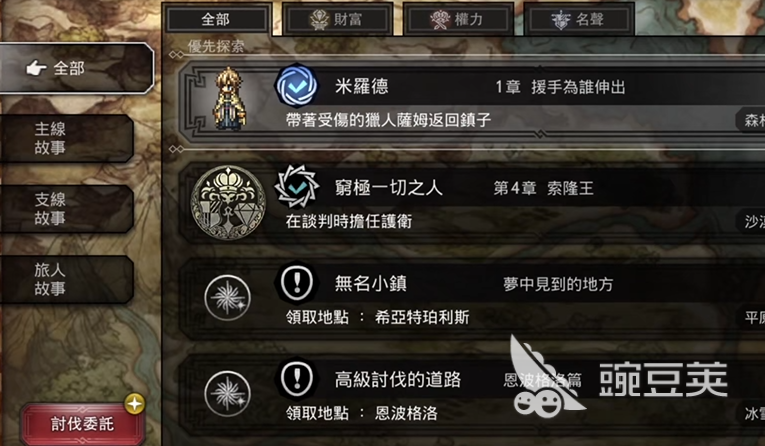
Task: Click the crown emblem of 窮極一切之人
Action: click(x=228, y=203)
